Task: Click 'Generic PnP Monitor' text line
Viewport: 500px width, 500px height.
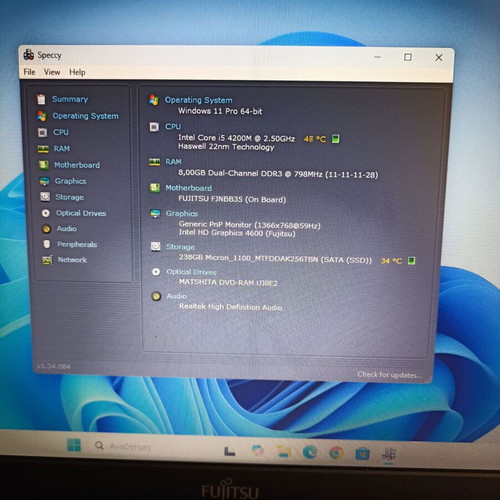Action: 250,225
